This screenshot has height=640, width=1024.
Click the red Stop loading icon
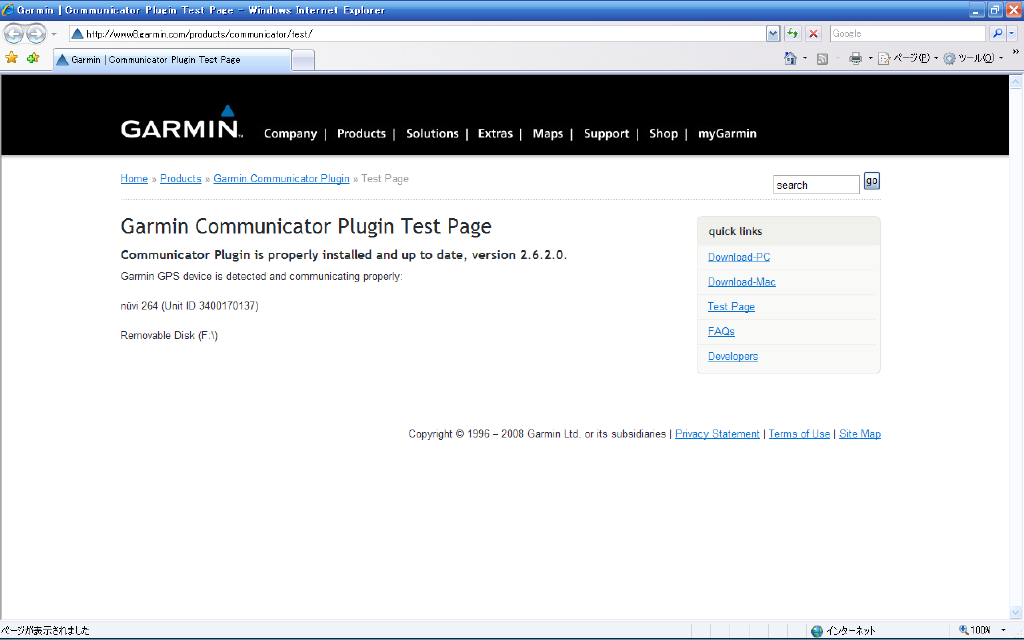(813, 34)
